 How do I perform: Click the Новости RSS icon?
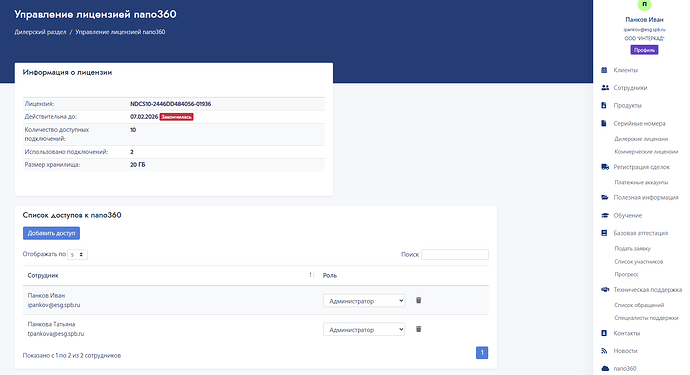(604, 351)
